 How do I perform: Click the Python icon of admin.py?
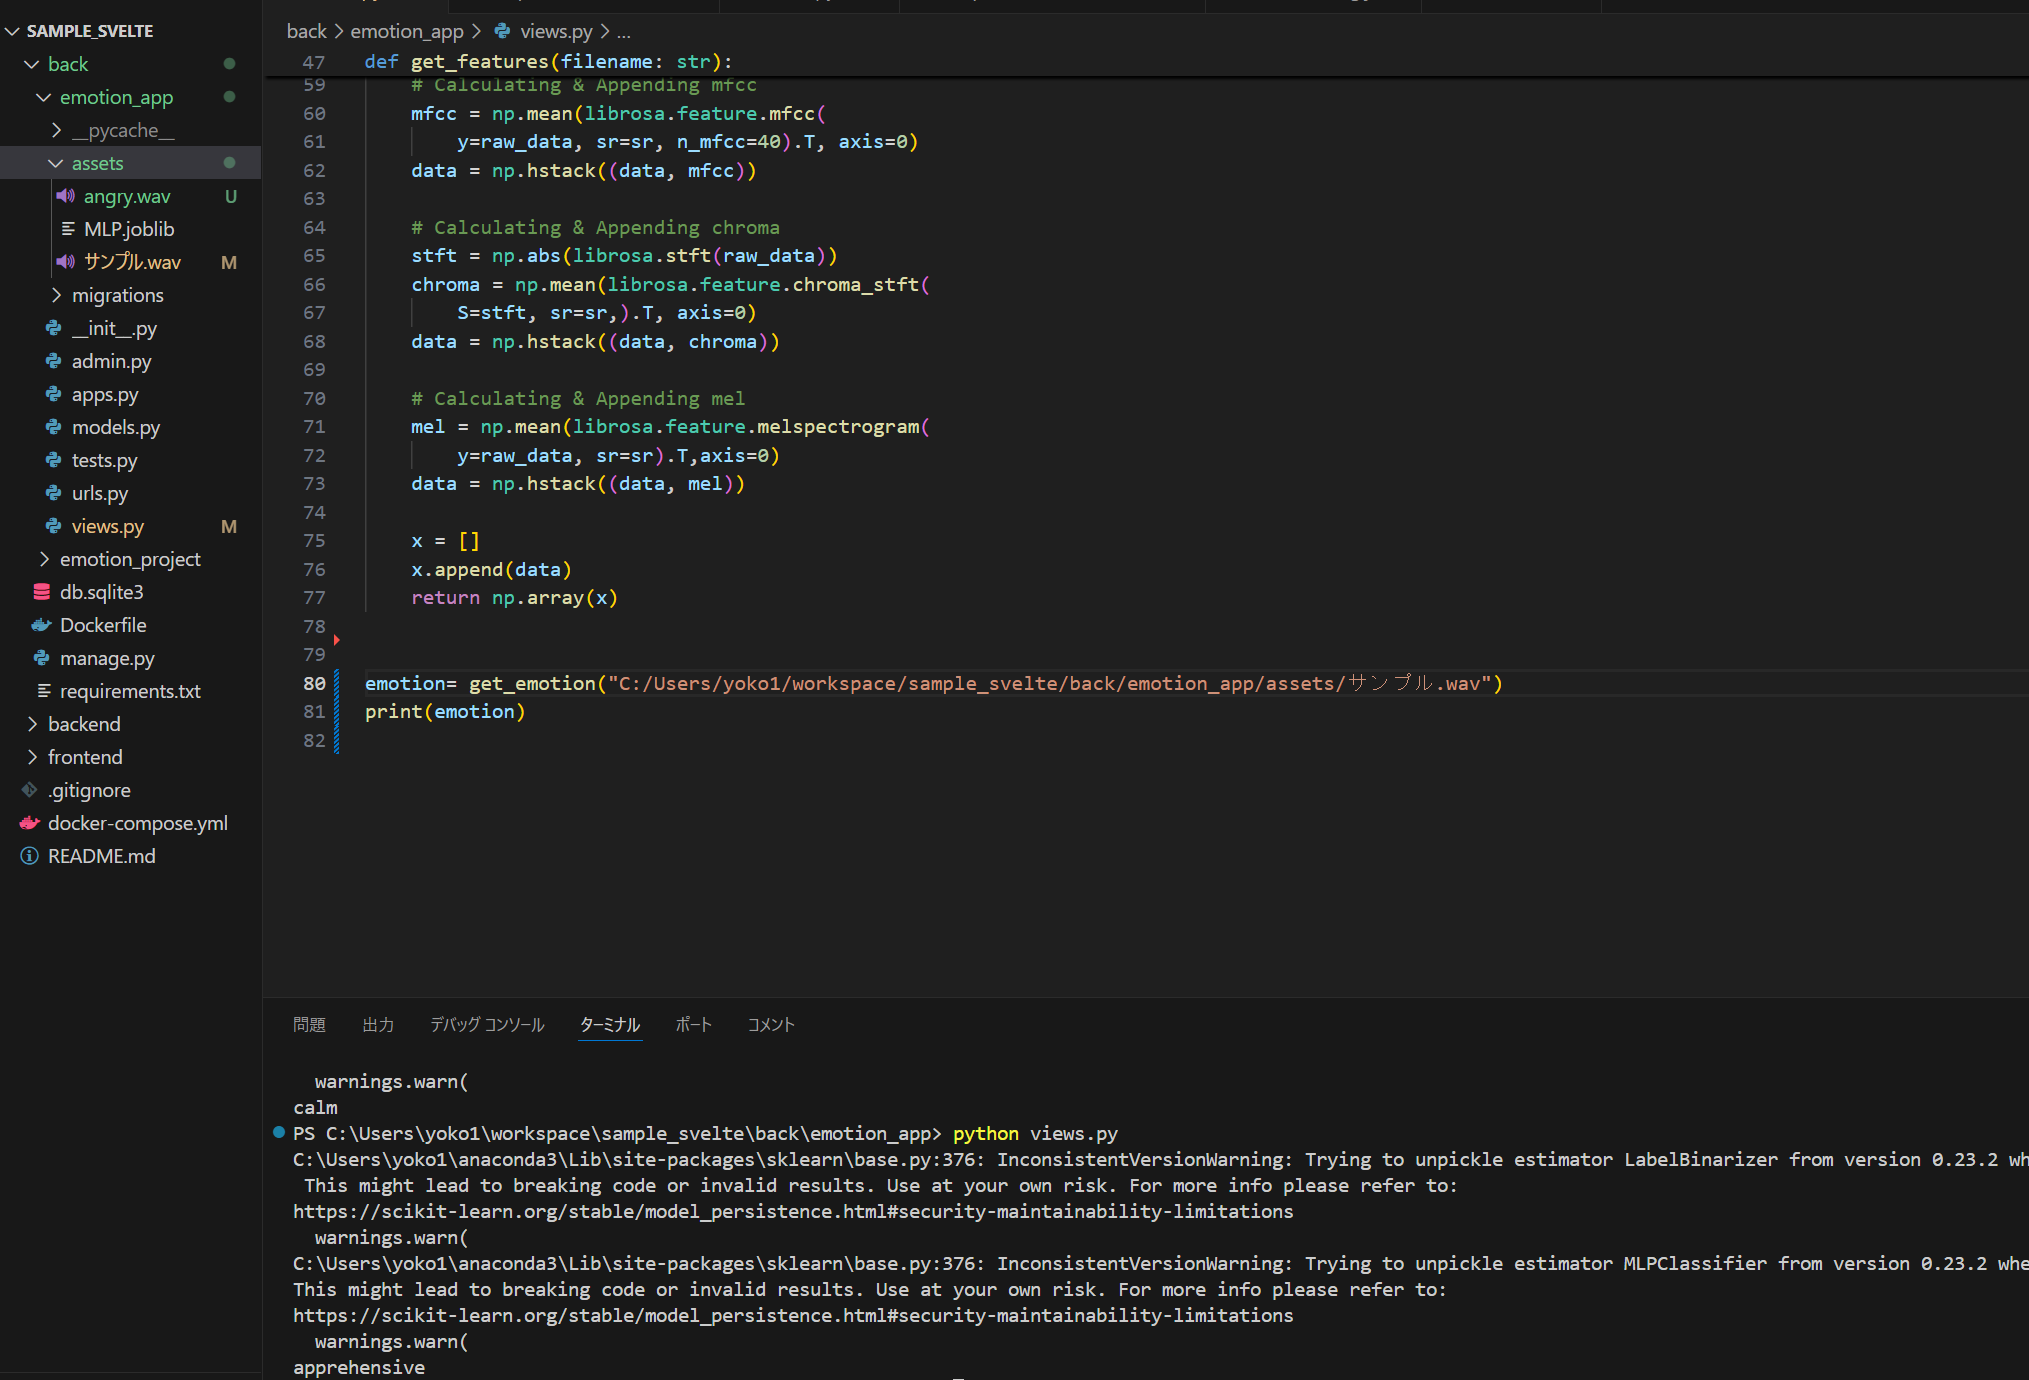click(x=54, y=361)
